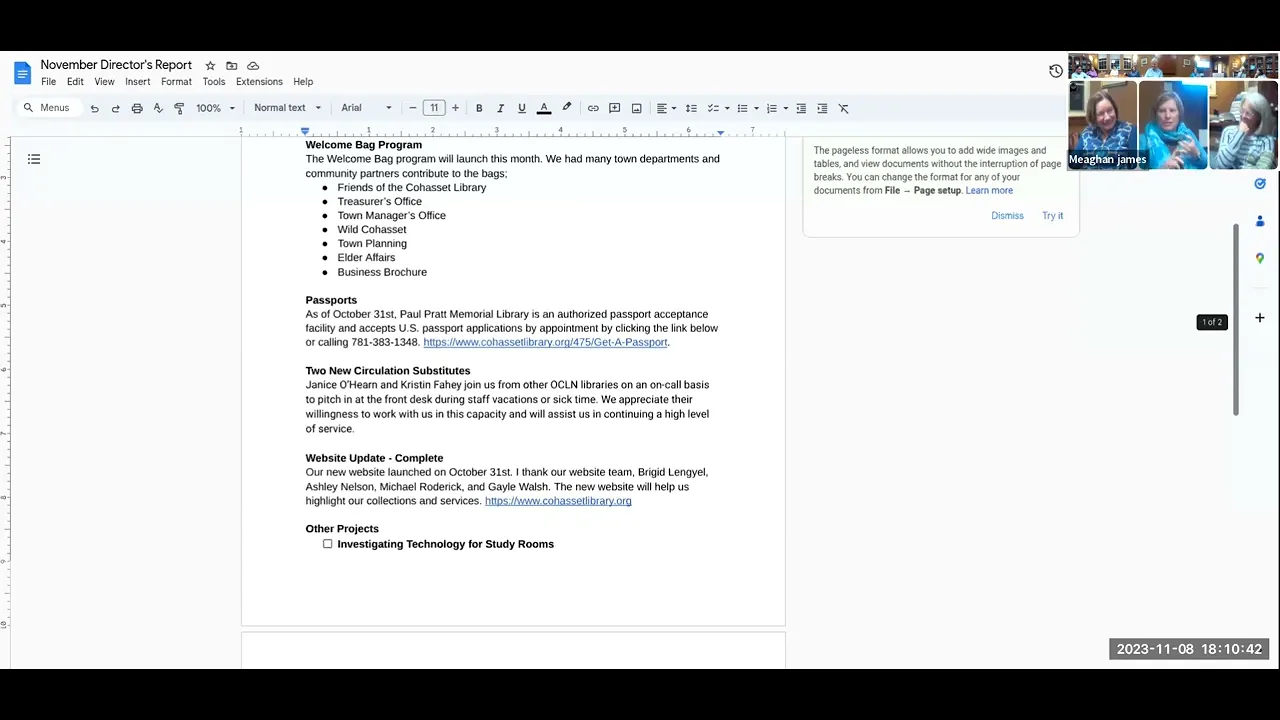
Task: Open version history clock icon
Action: (1055, 71)
